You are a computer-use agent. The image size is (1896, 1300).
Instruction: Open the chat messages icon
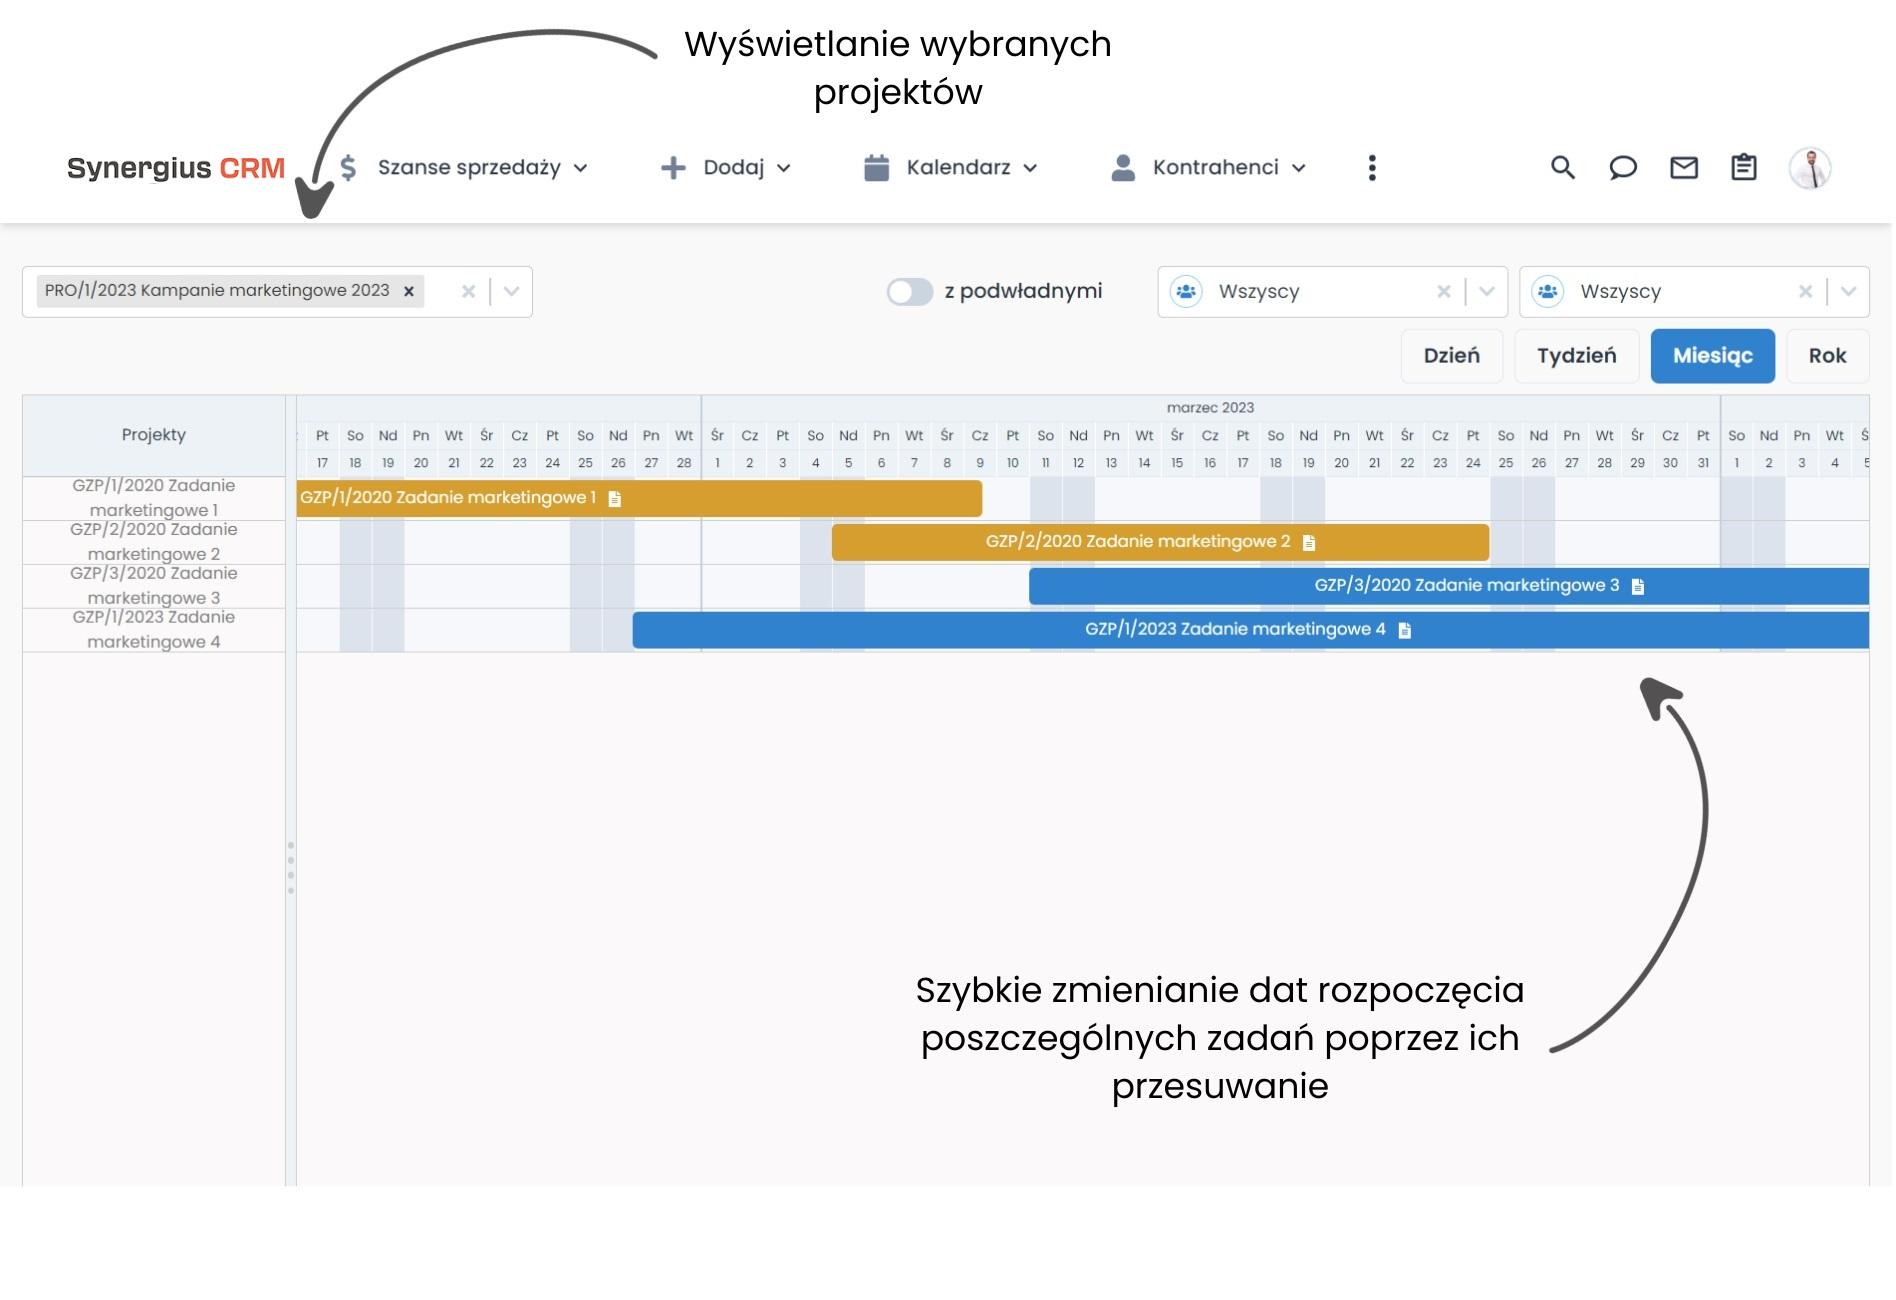[1622, 167]
